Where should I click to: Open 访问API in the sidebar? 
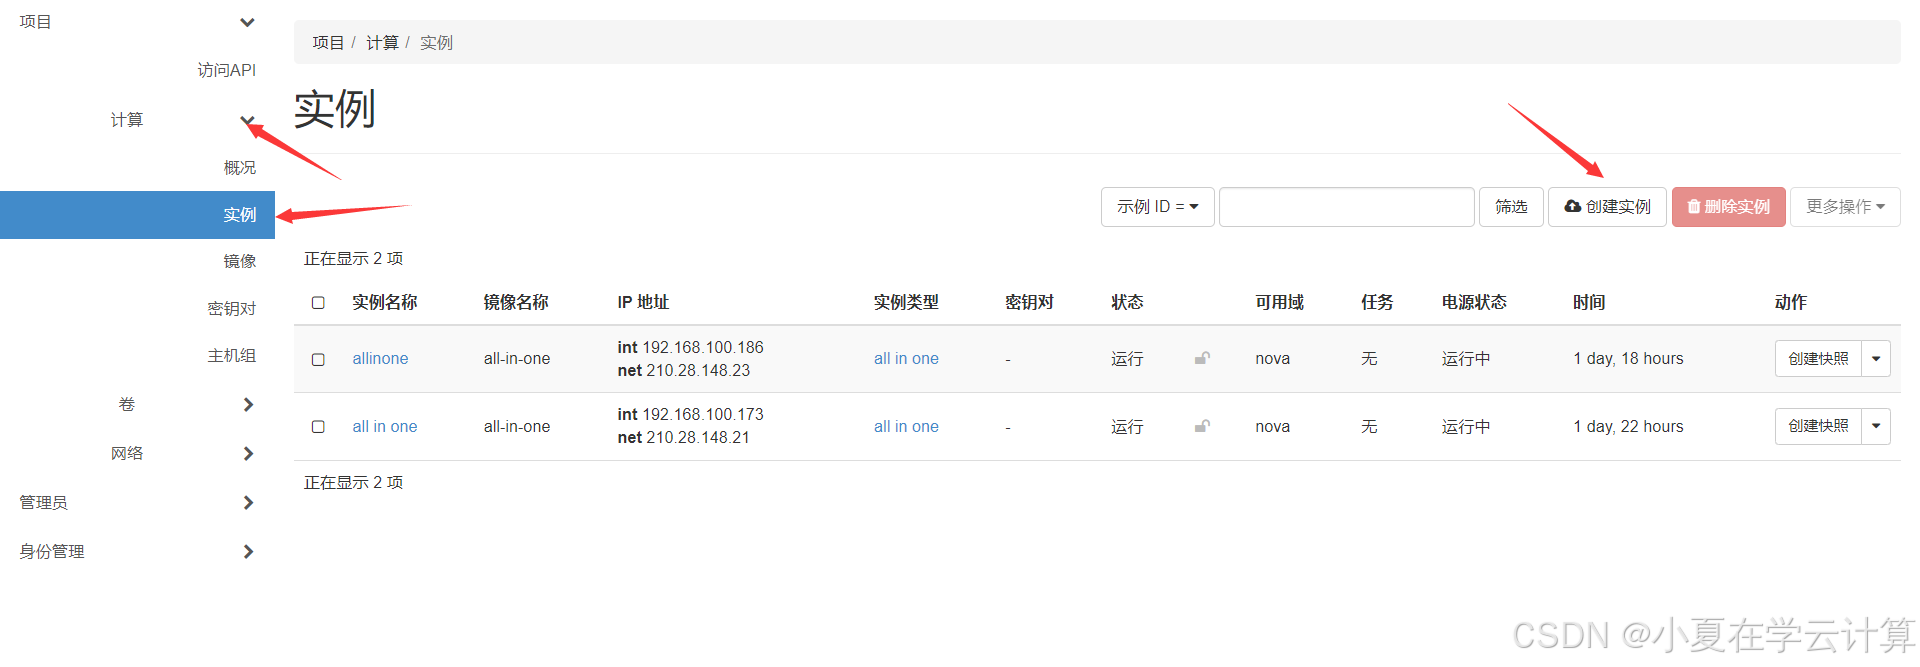pyautogui.click(x=227, y=70)
